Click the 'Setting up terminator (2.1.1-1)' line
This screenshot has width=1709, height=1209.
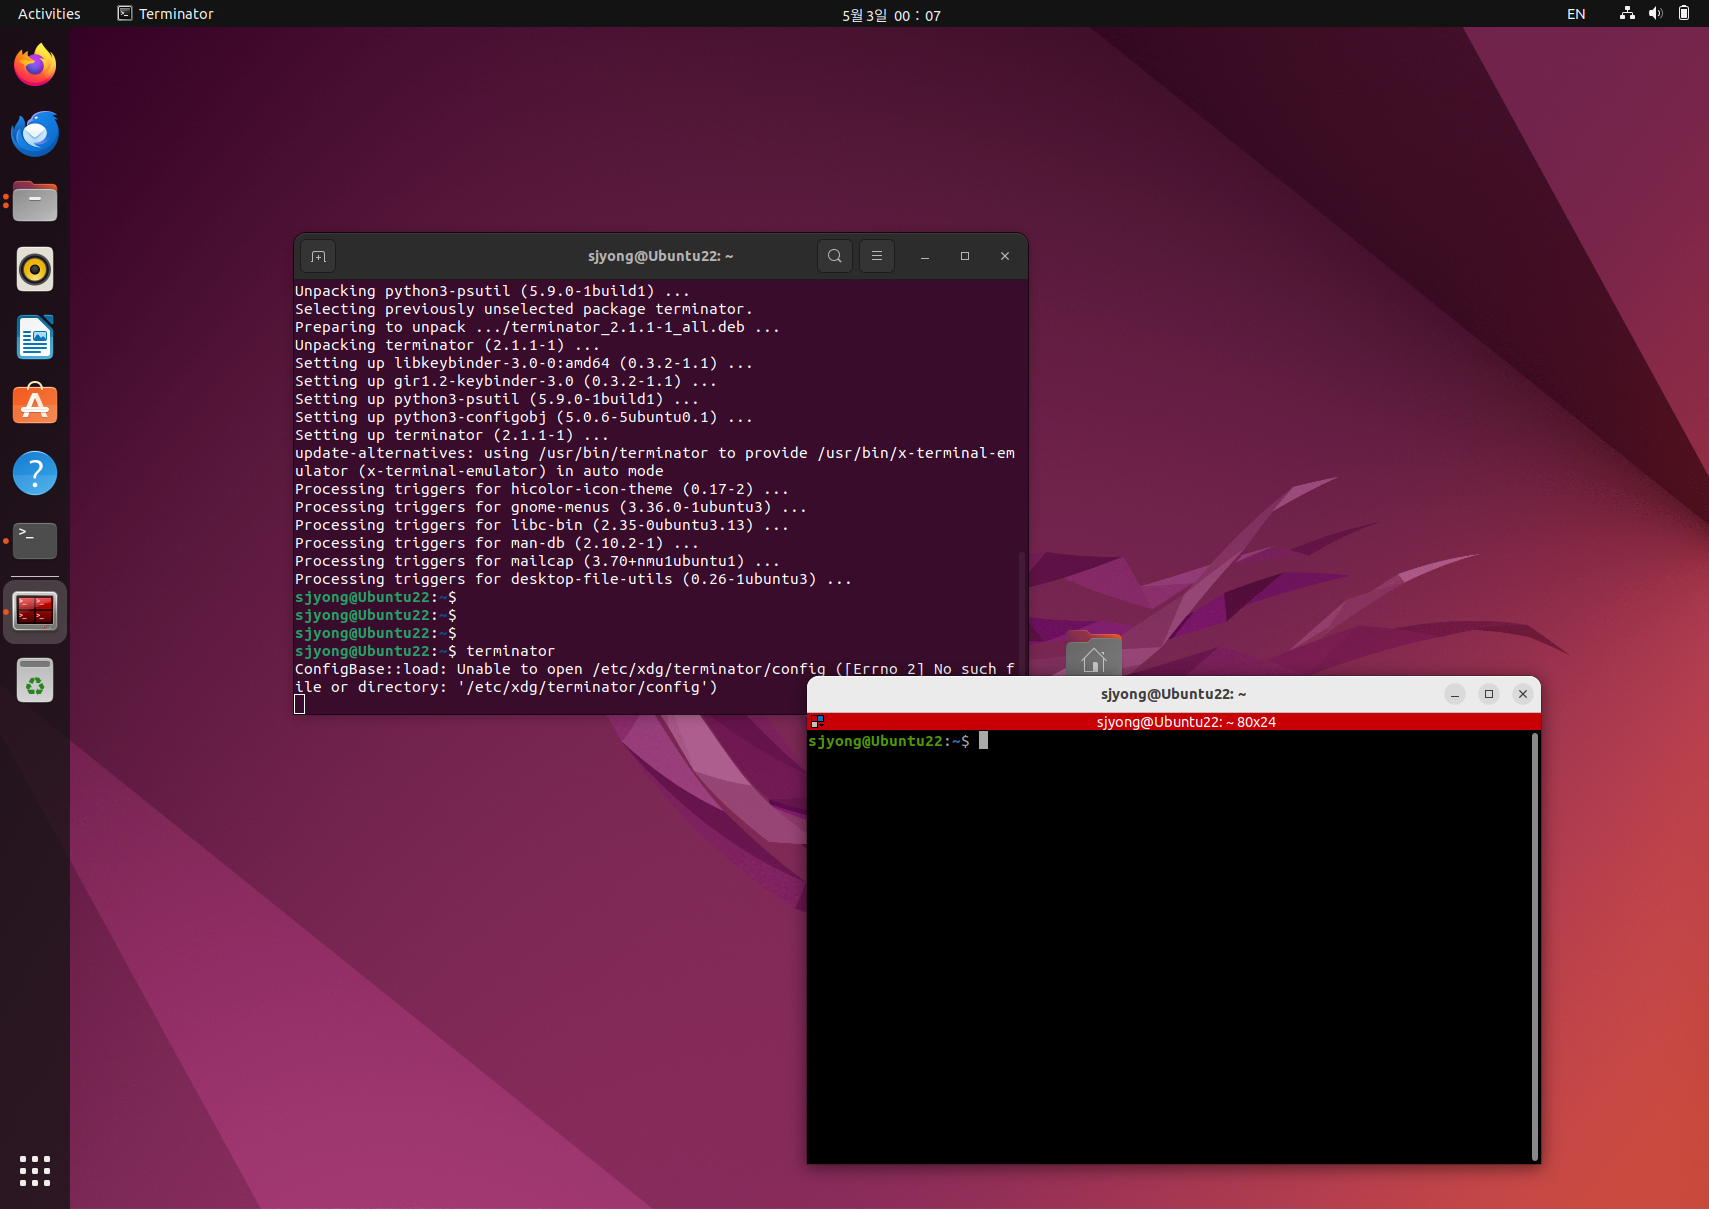pyautogui.click(x=451, y=435)
